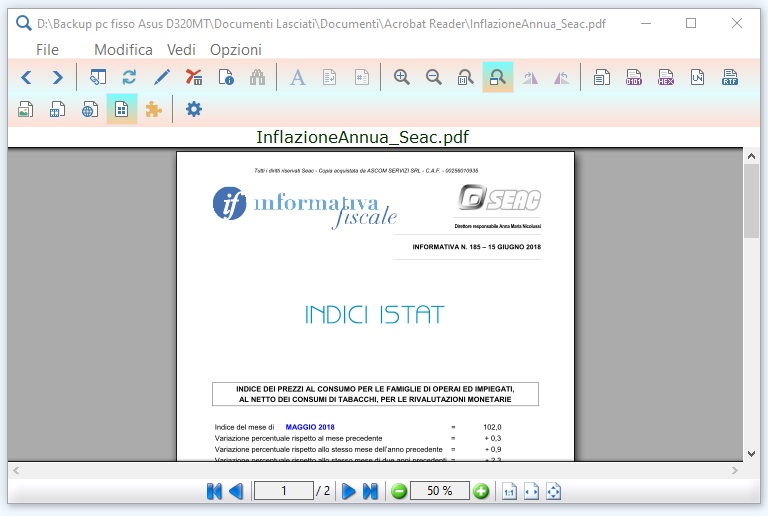Go to previous file with left arrow
The height and width of the screenshot is (516, 768).
(x=26, y=77)
